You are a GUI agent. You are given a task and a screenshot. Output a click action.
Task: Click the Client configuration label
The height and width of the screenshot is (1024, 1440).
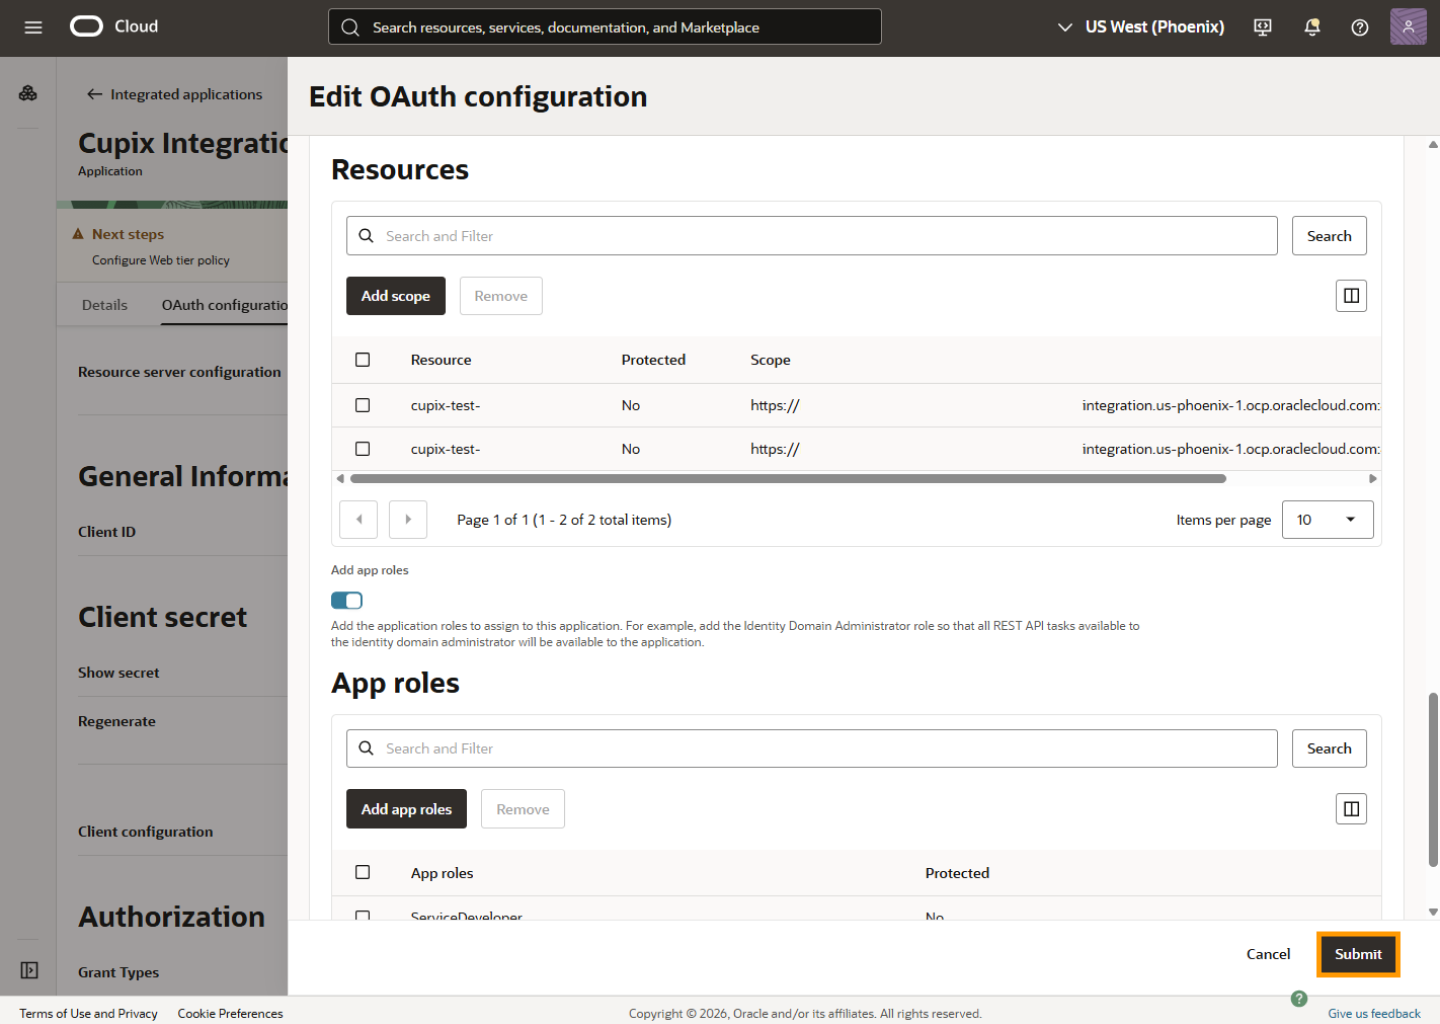146,832
